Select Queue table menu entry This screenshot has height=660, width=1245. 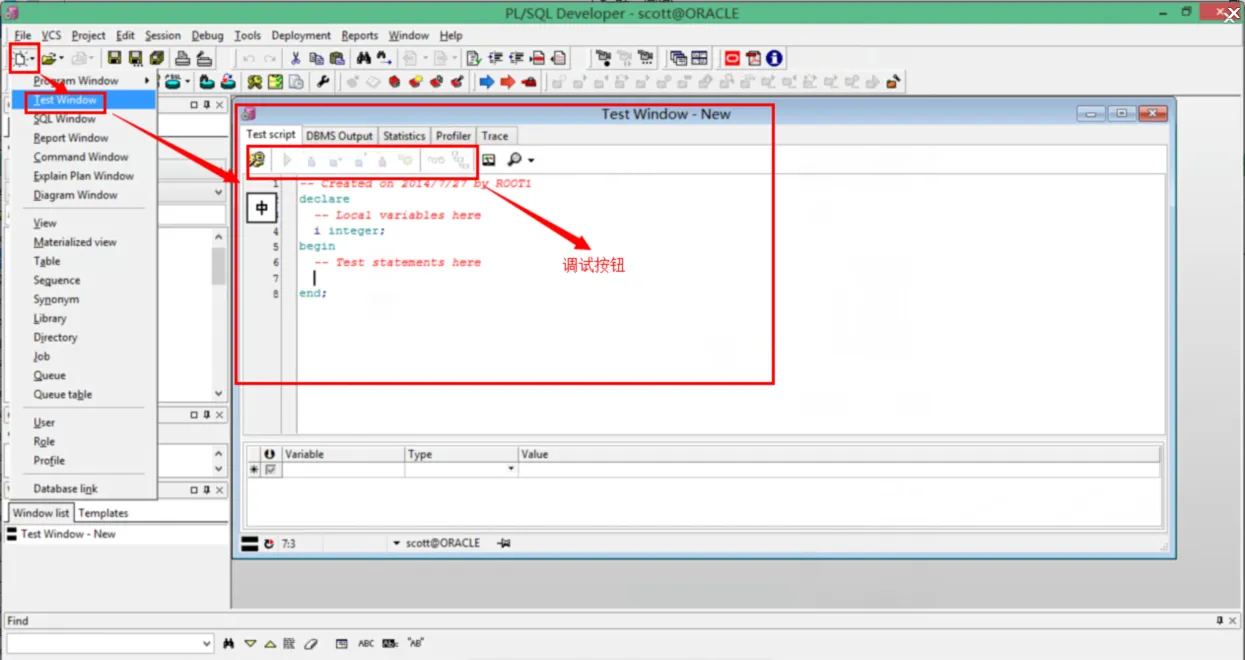click(x=63, y=395)
